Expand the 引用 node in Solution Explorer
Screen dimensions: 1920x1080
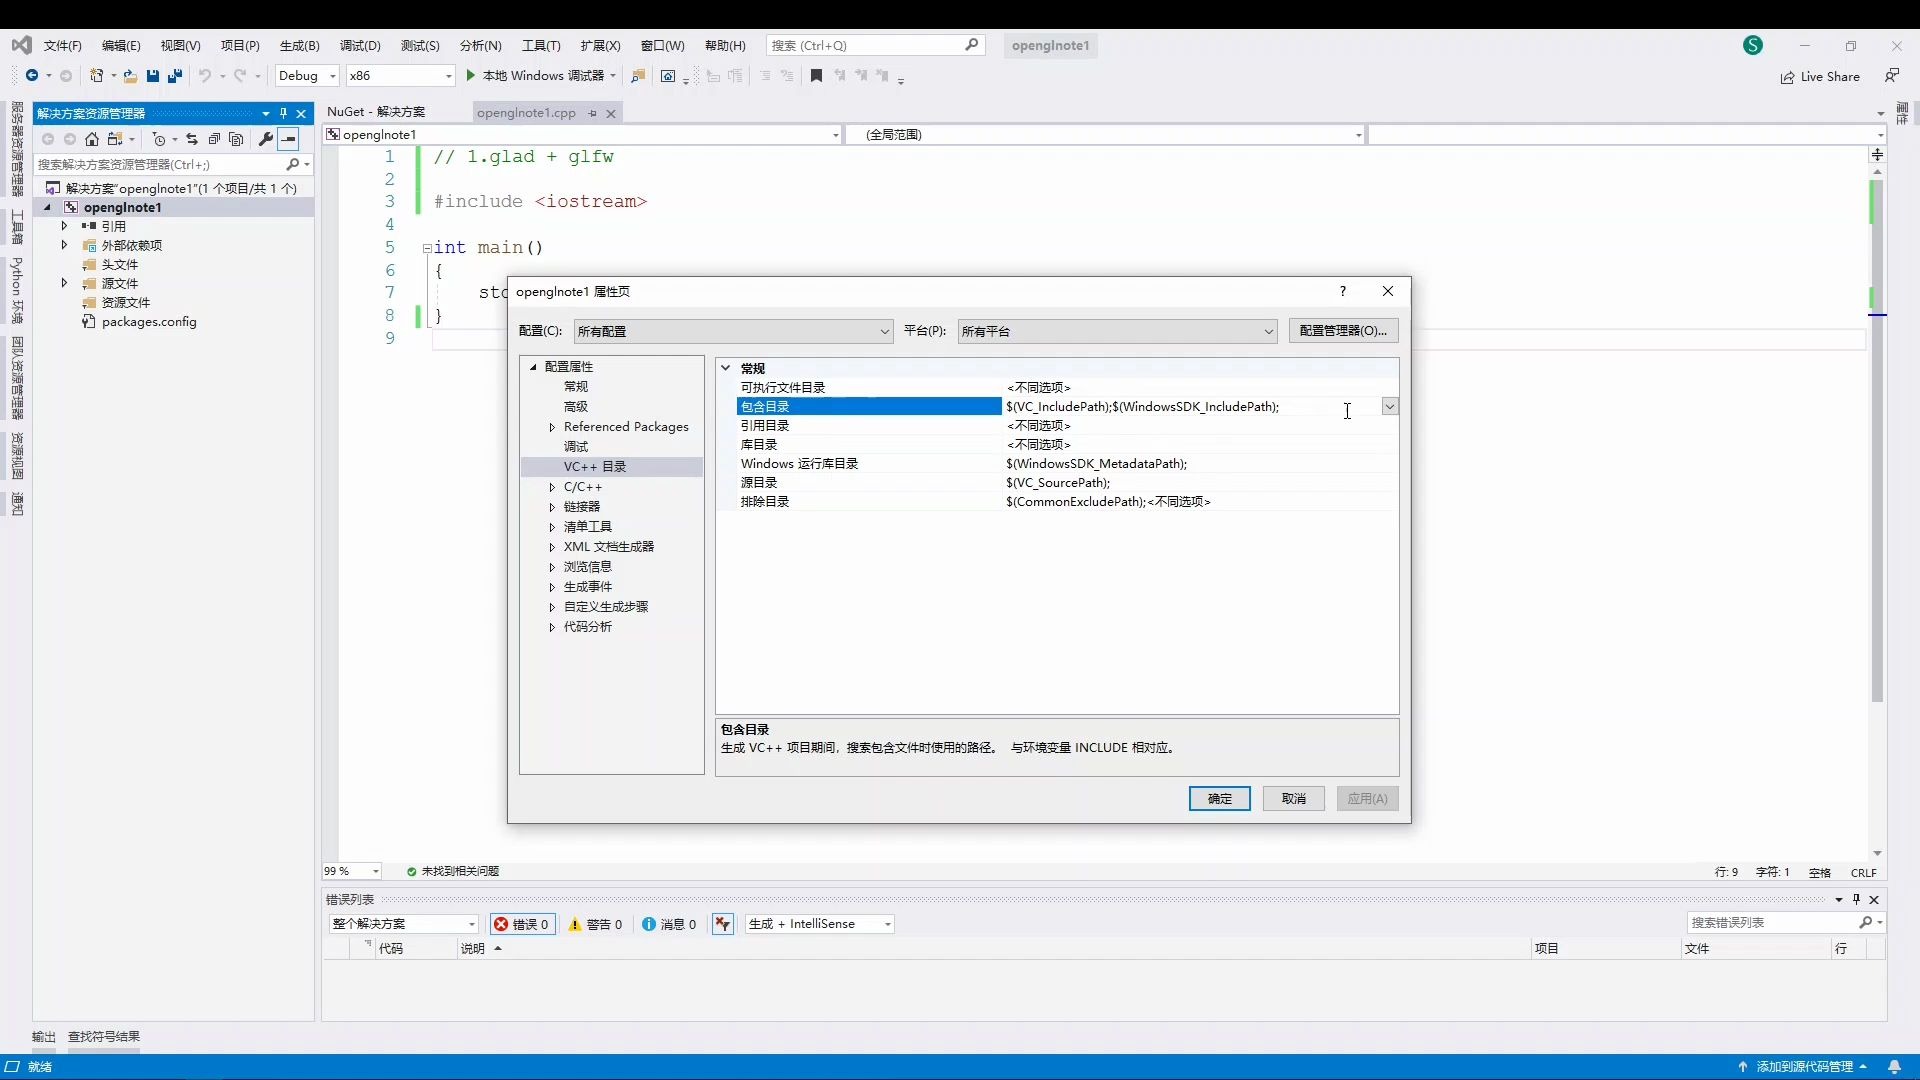click(x=64, y=226)
